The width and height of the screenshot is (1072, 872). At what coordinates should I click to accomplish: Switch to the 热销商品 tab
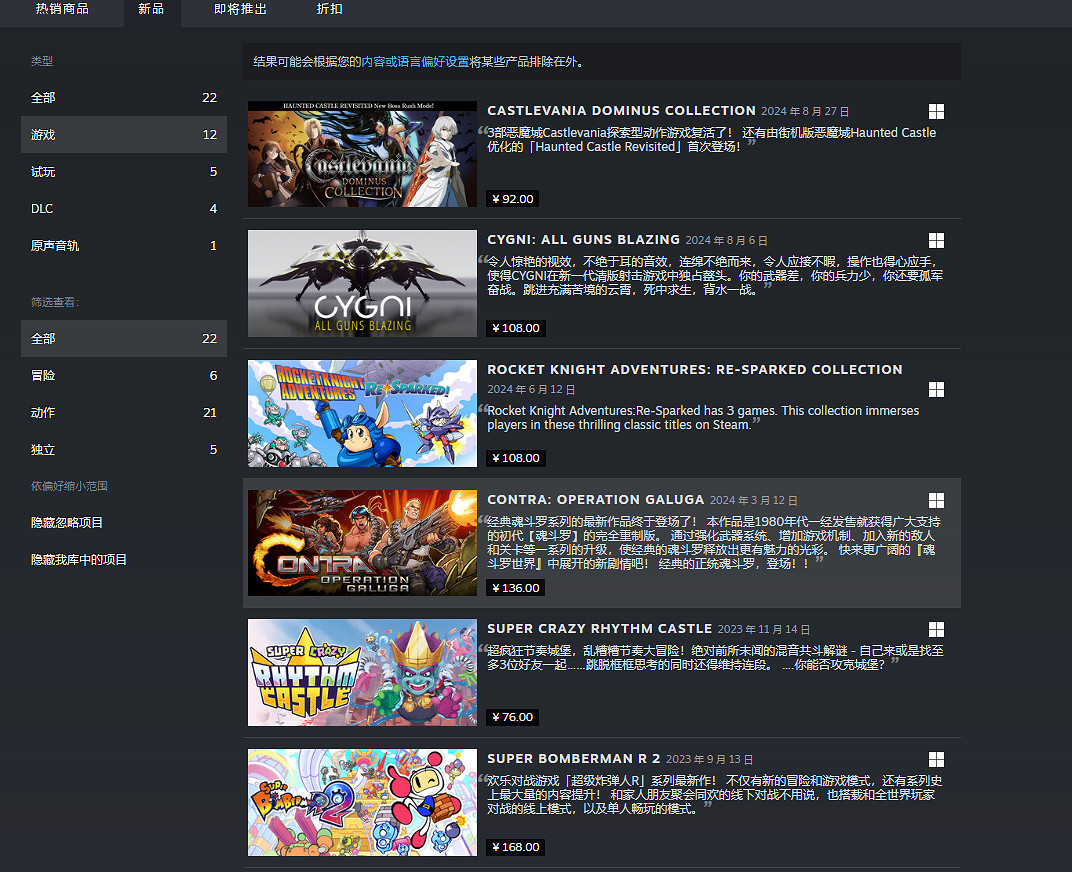62,8
